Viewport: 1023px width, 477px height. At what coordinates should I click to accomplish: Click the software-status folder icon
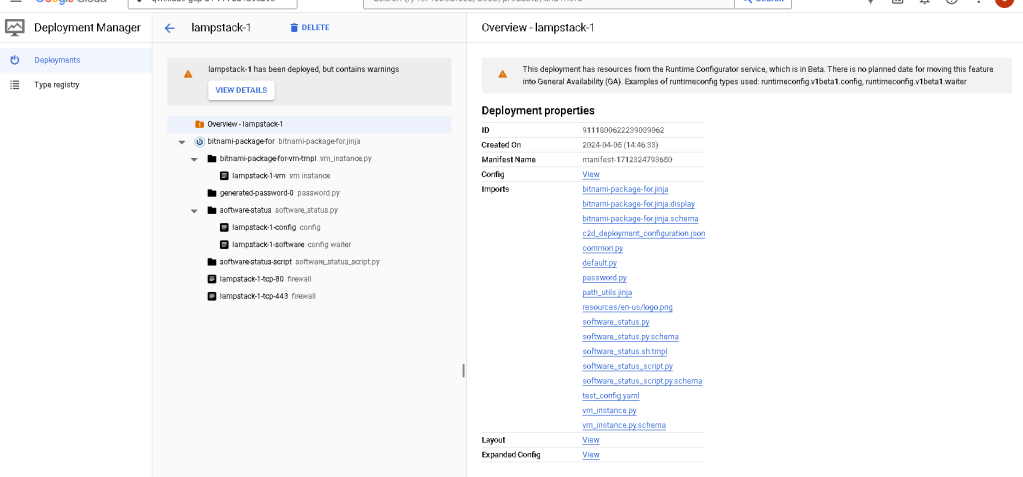point(212,210)
